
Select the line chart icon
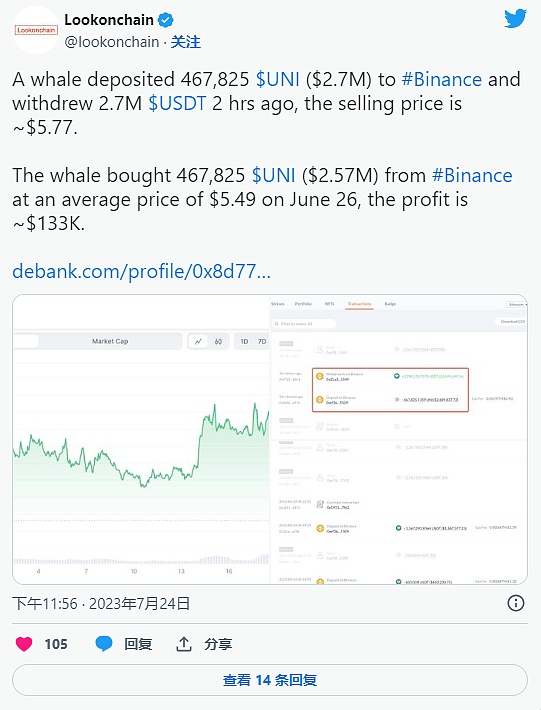(x=198, y=341)
